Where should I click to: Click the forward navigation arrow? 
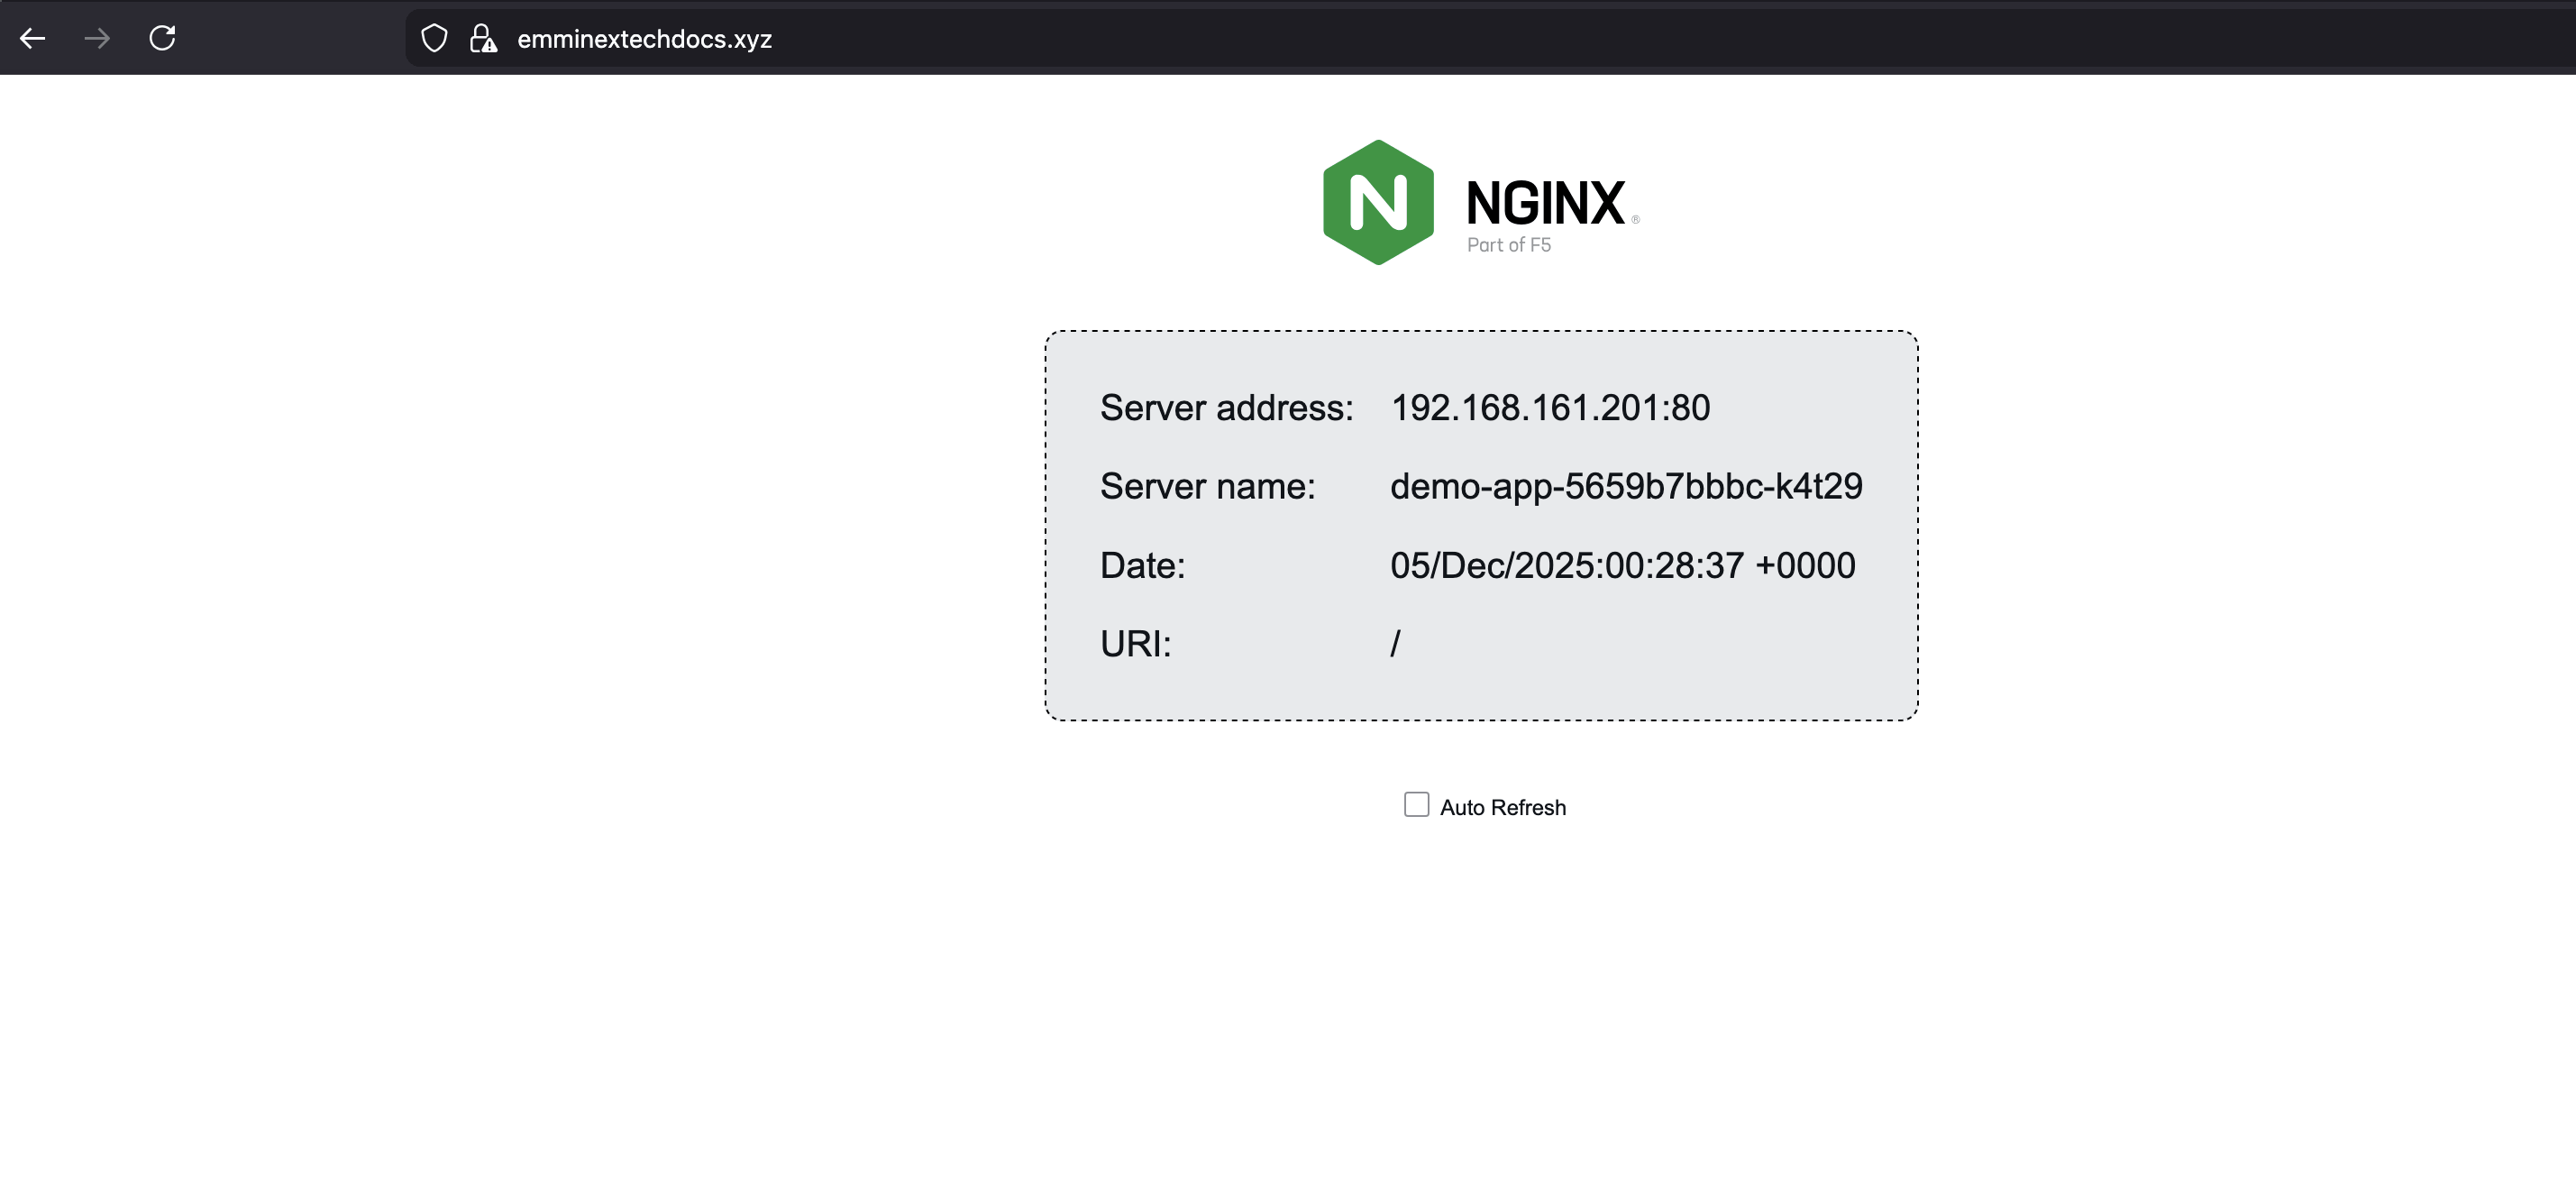[x=97, y=39]
